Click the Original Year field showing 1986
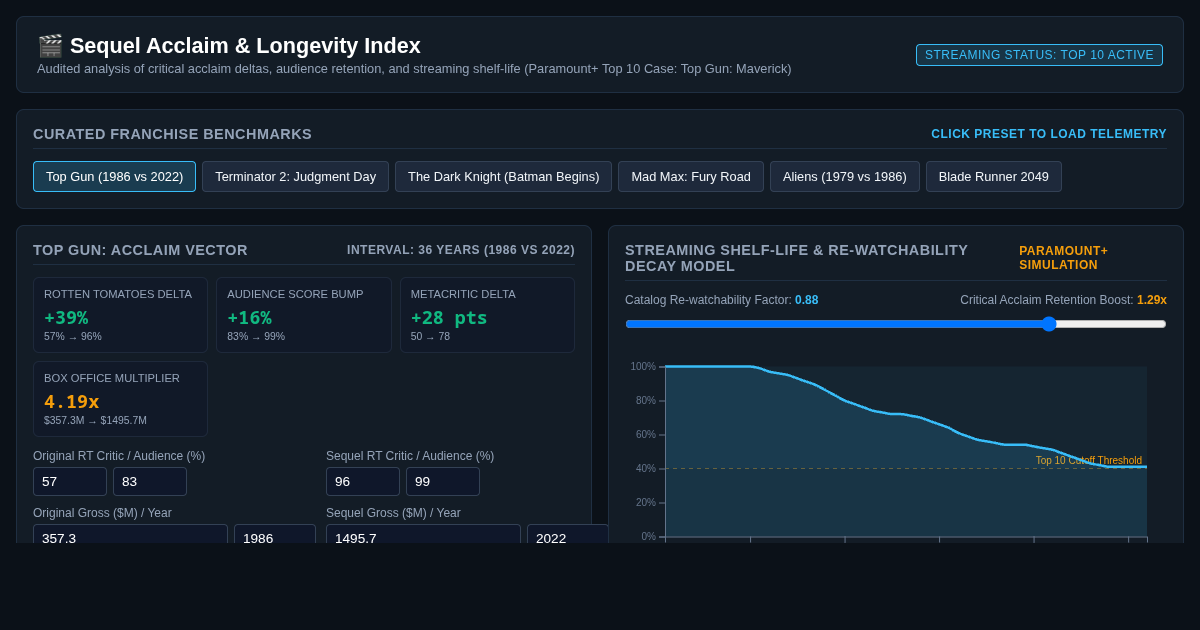The height and width of the screenshot is (630, 1200). pos(275,533)
